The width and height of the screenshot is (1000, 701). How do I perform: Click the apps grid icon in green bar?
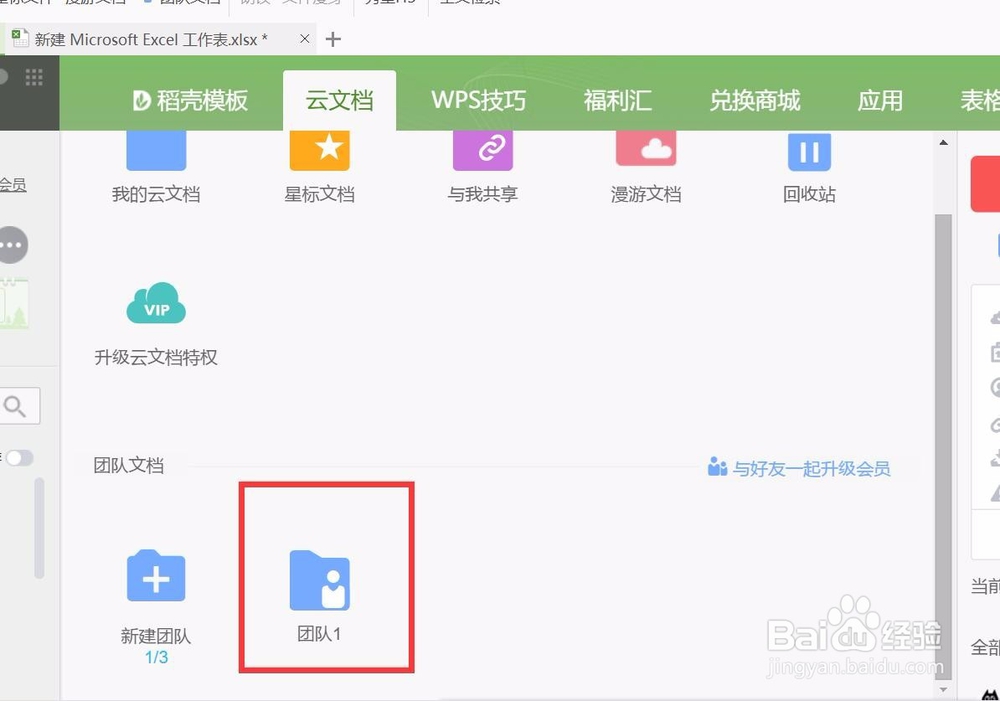[x=34, y=76]
